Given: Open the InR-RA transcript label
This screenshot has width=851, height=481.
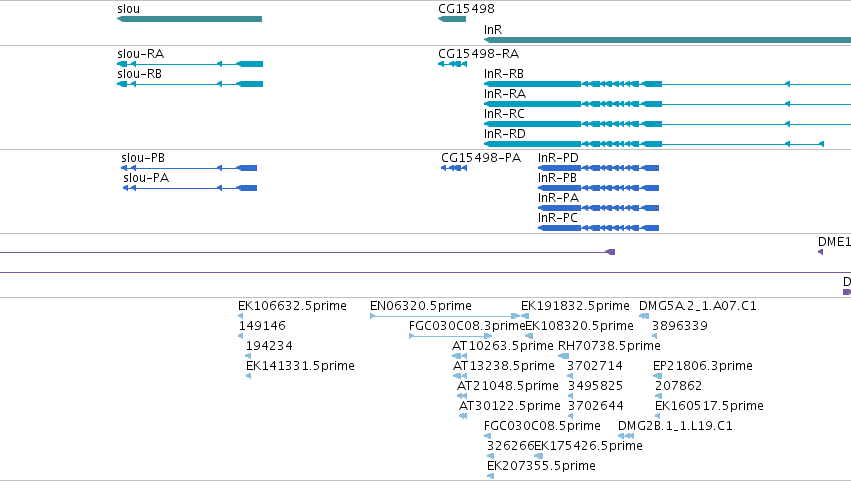Looking at the screenshot, I should 505,94.
